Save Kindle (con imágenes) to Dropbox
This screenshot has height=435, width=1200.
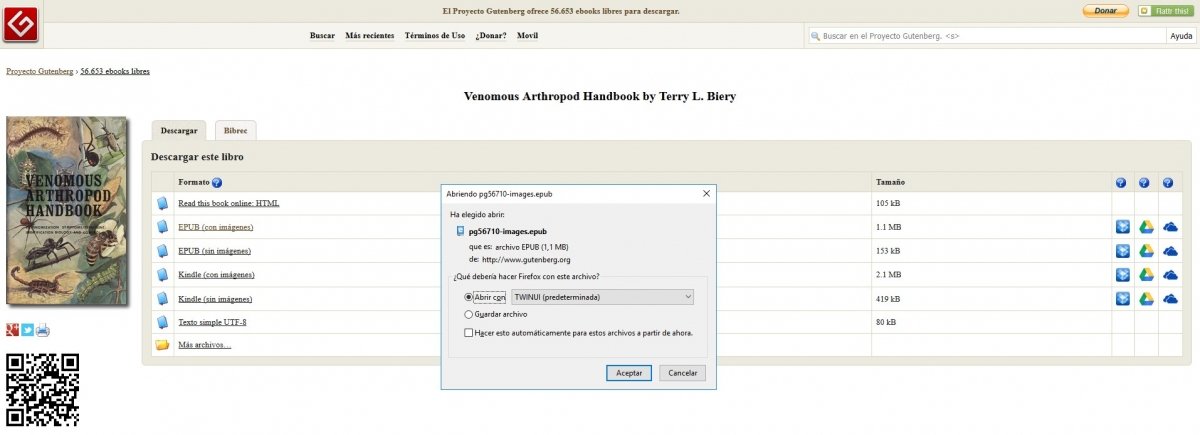pyautogui.click(x=1122, y=274)
